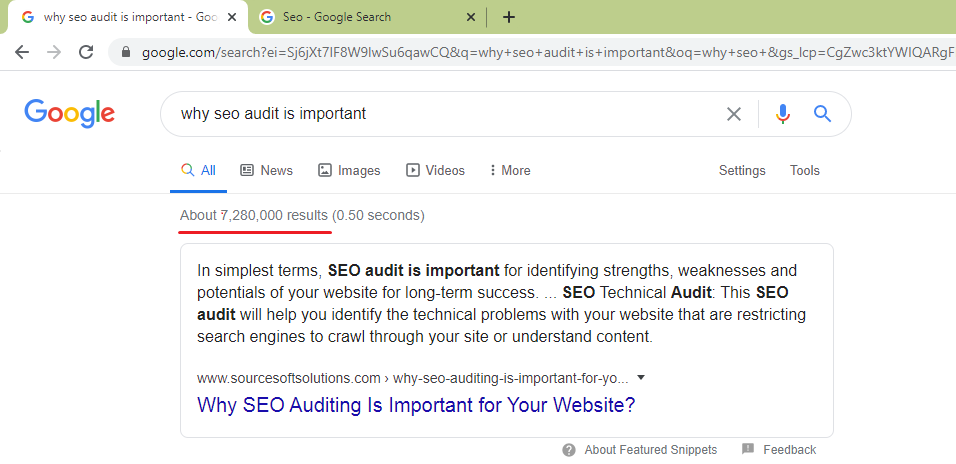Open 'Why SEO Auditing Is Important for Your Website?' link
The height and width of the screenshot is (464, 956).
(416, 405)
